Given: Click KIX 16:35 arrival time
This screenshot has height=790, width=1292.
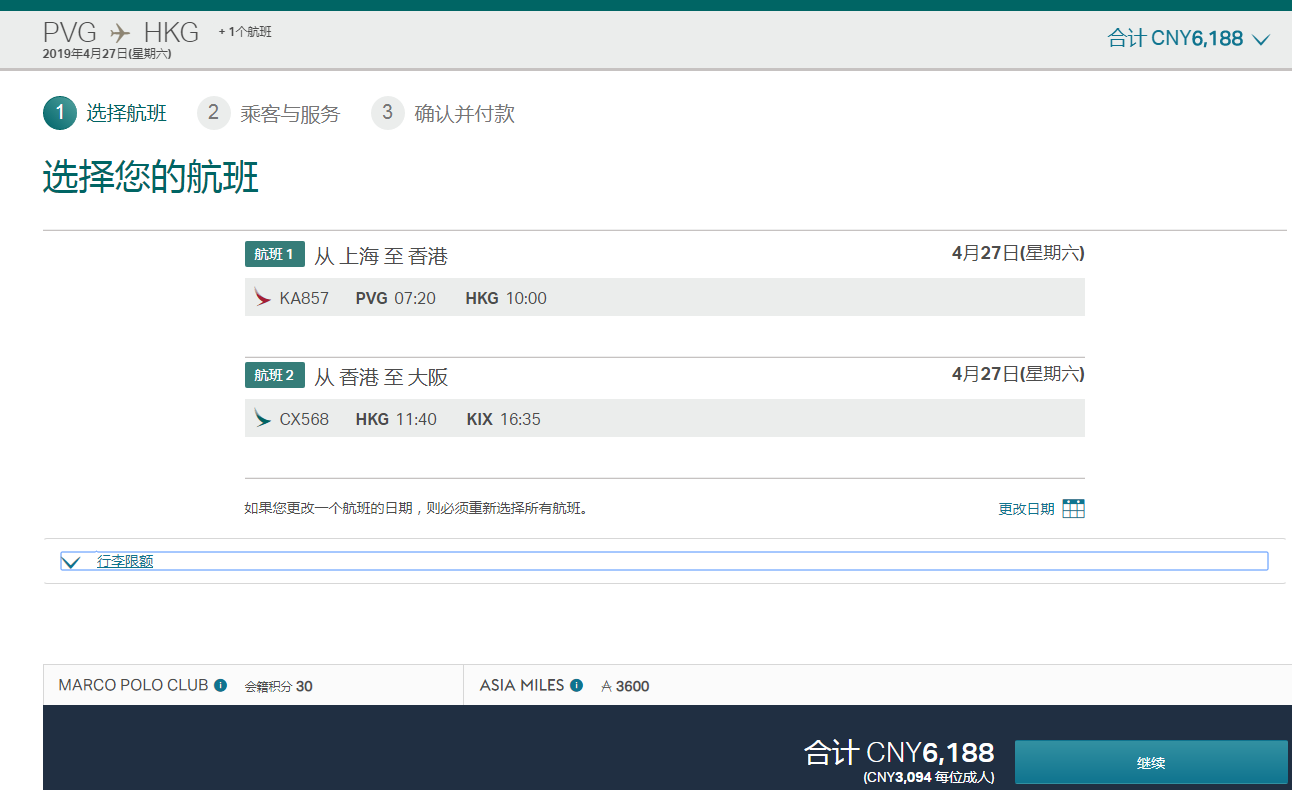Looking at the screenshot, I should coord(504,419).
